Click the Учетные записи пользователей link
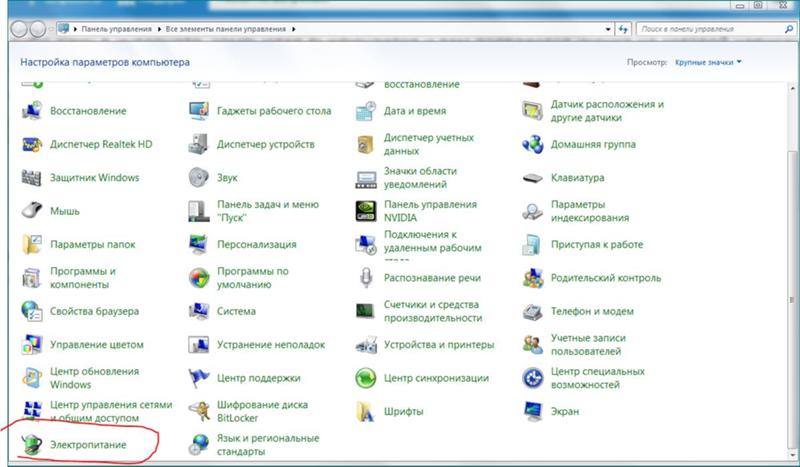This screenshot has width=800, height=467. (587, 345)
